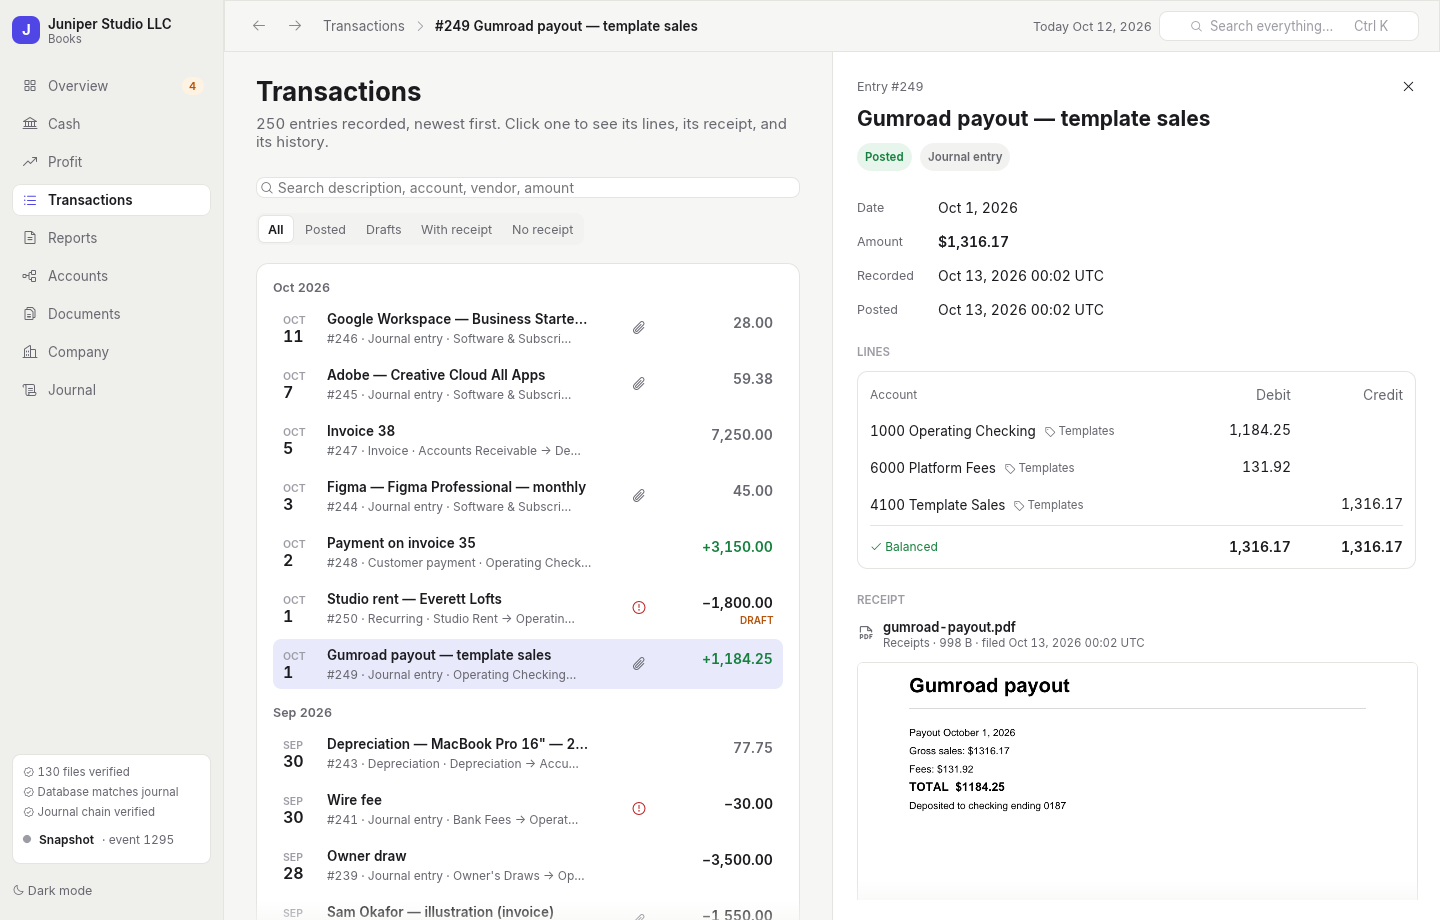Go back with the left arrow
The width and height of the screenshot is (1440, 920).
click(x=259, y=26)
